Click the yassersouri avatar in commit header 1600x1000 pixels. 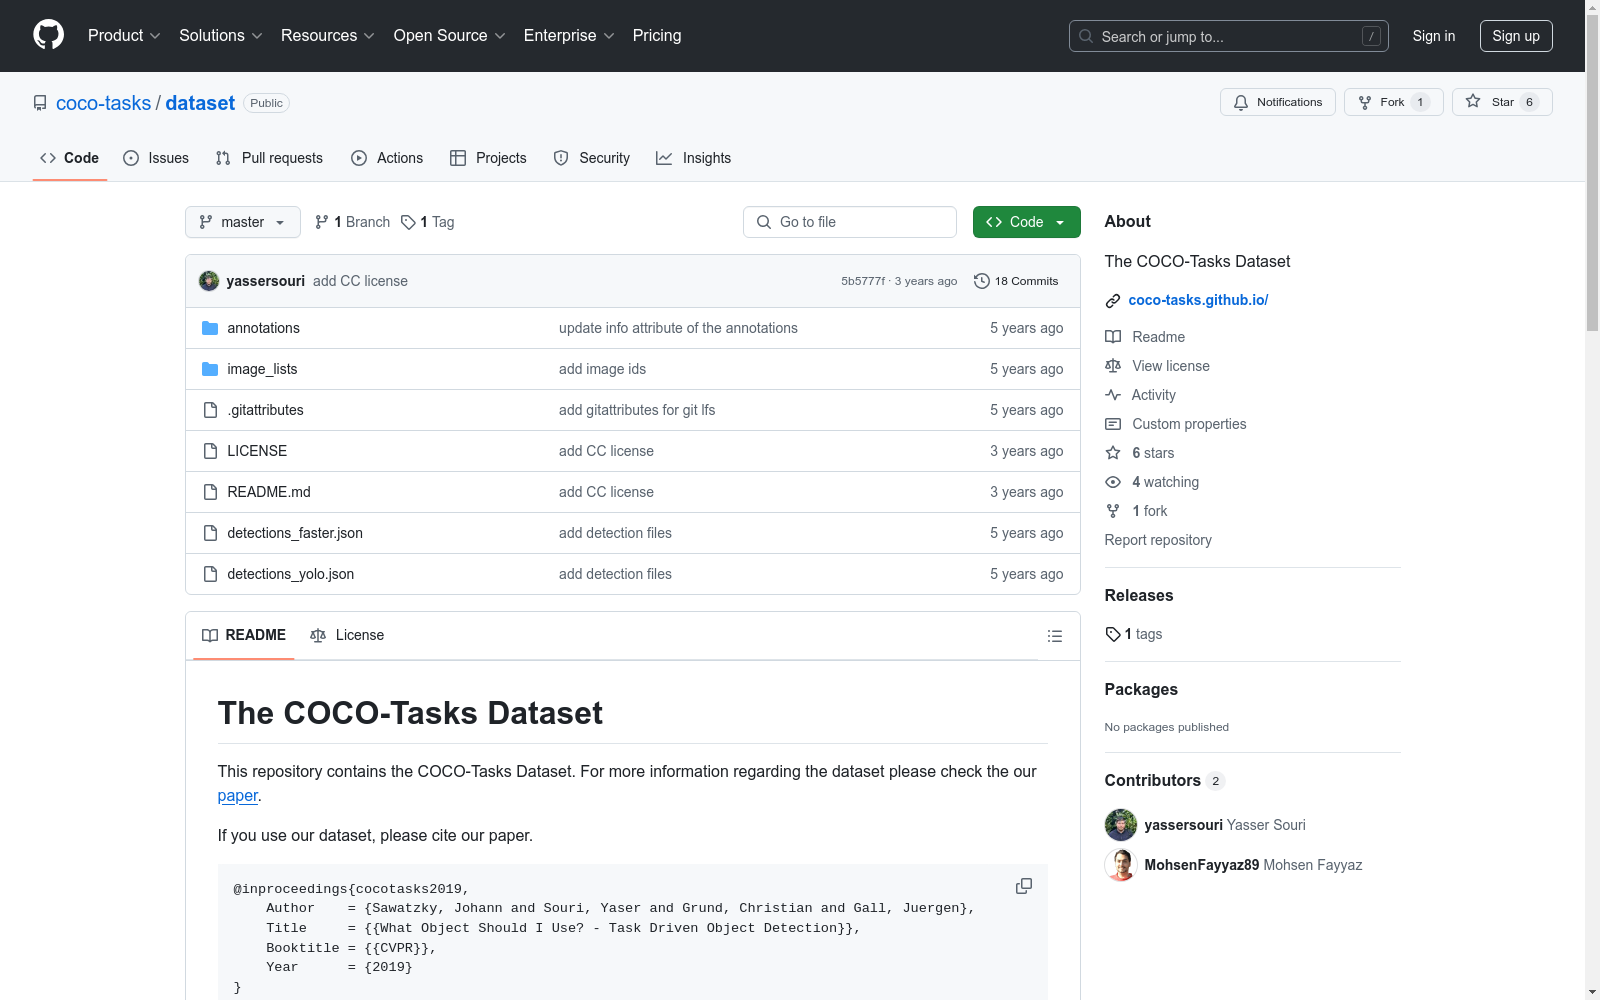[209, 281]
